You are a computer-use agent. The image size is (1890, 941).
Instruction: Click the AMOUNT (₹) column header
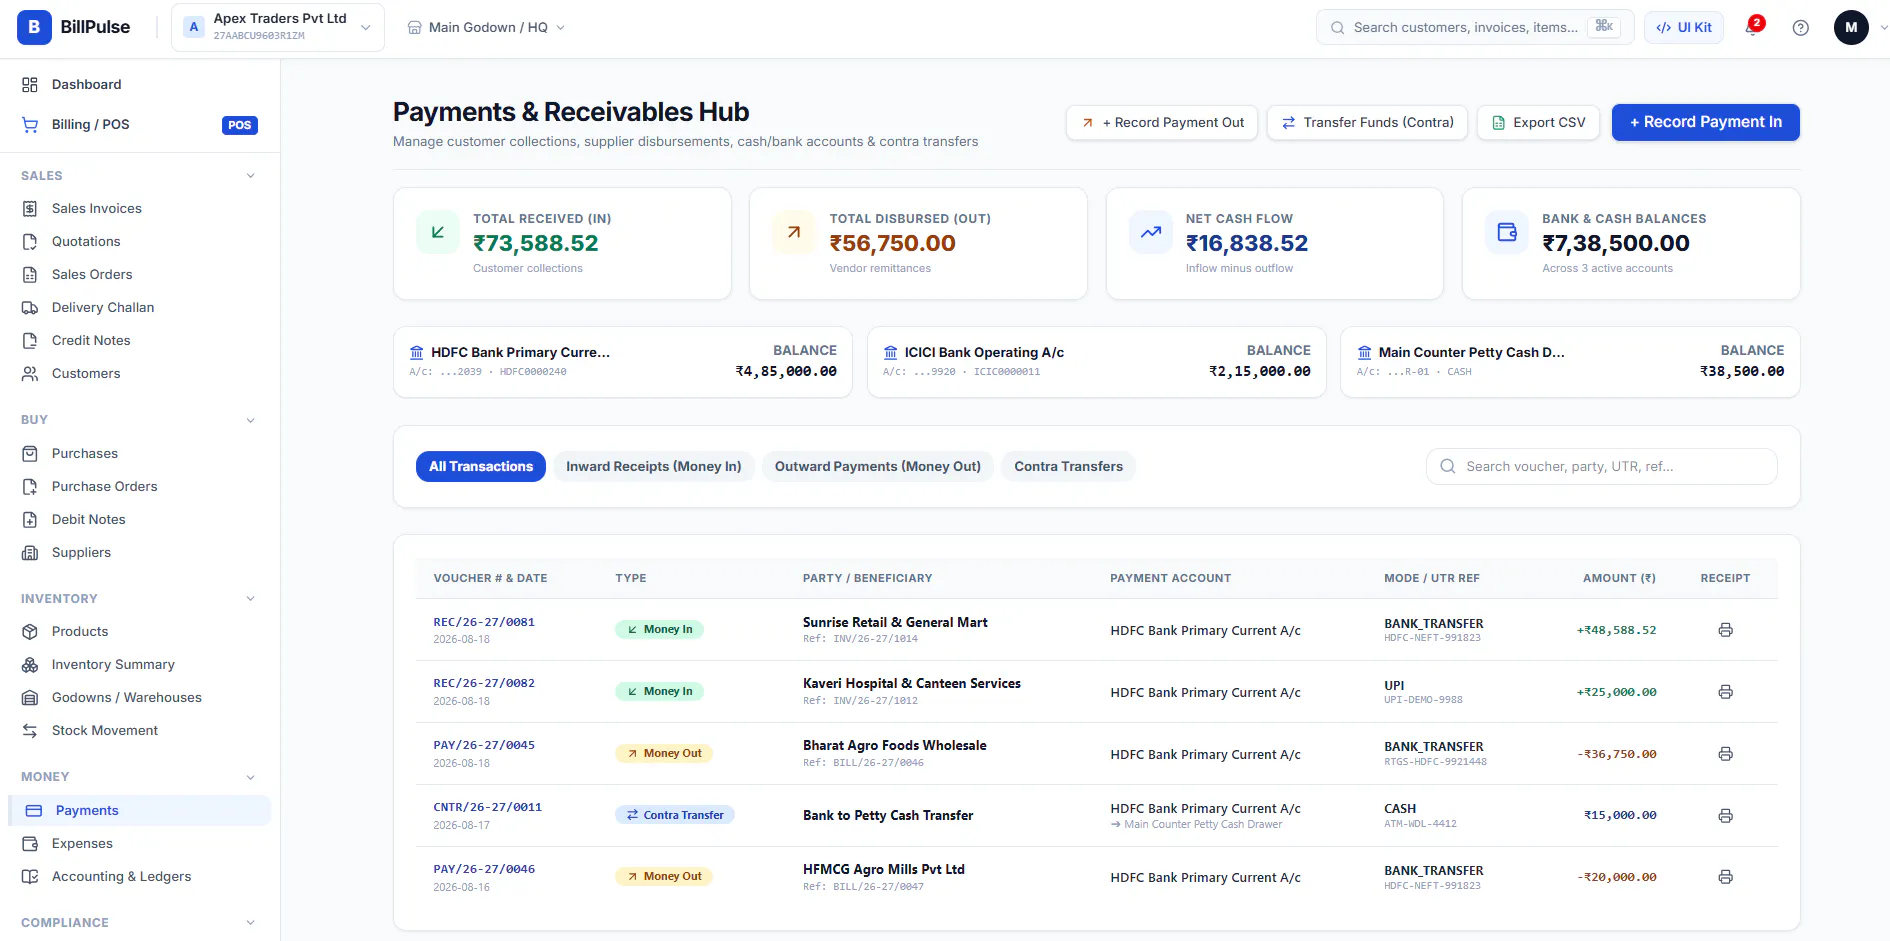(1619, 579)
